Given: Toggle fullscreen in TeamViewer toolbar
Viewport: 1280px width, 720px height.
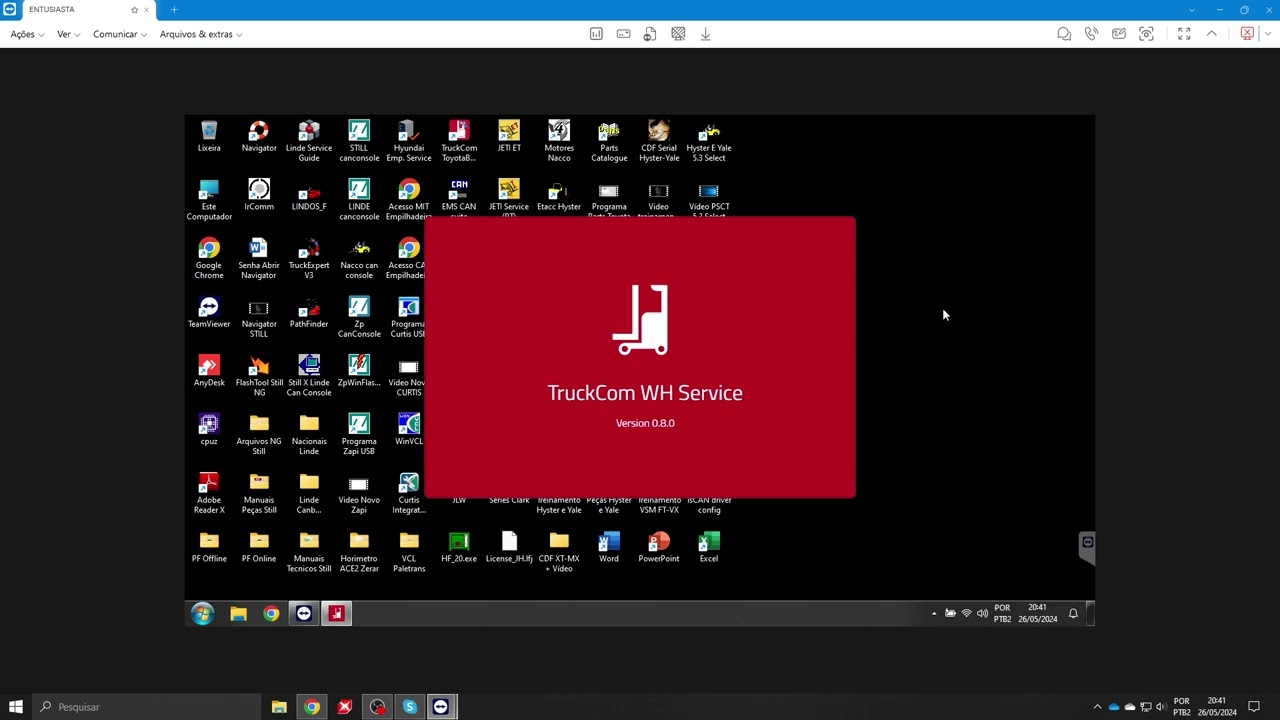Looking at the screenshot, I should (1184, 34).
